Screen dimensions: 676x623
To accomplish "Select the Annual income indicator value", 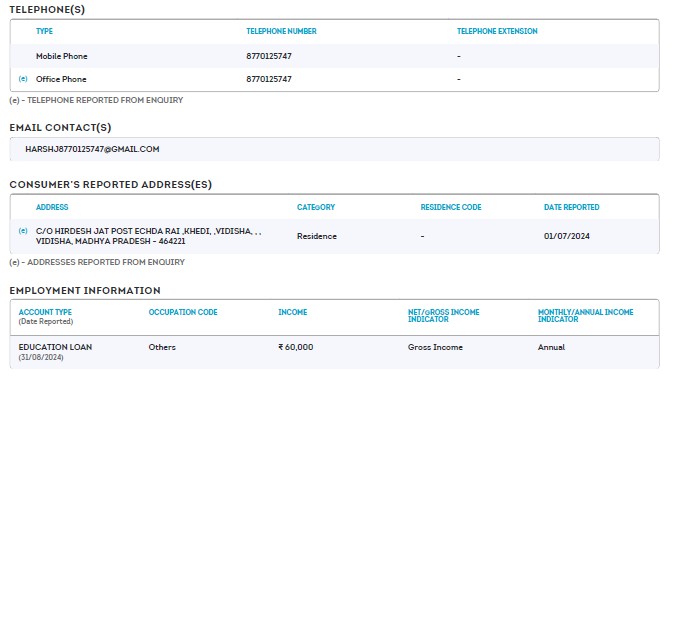I will coord(551,347).
